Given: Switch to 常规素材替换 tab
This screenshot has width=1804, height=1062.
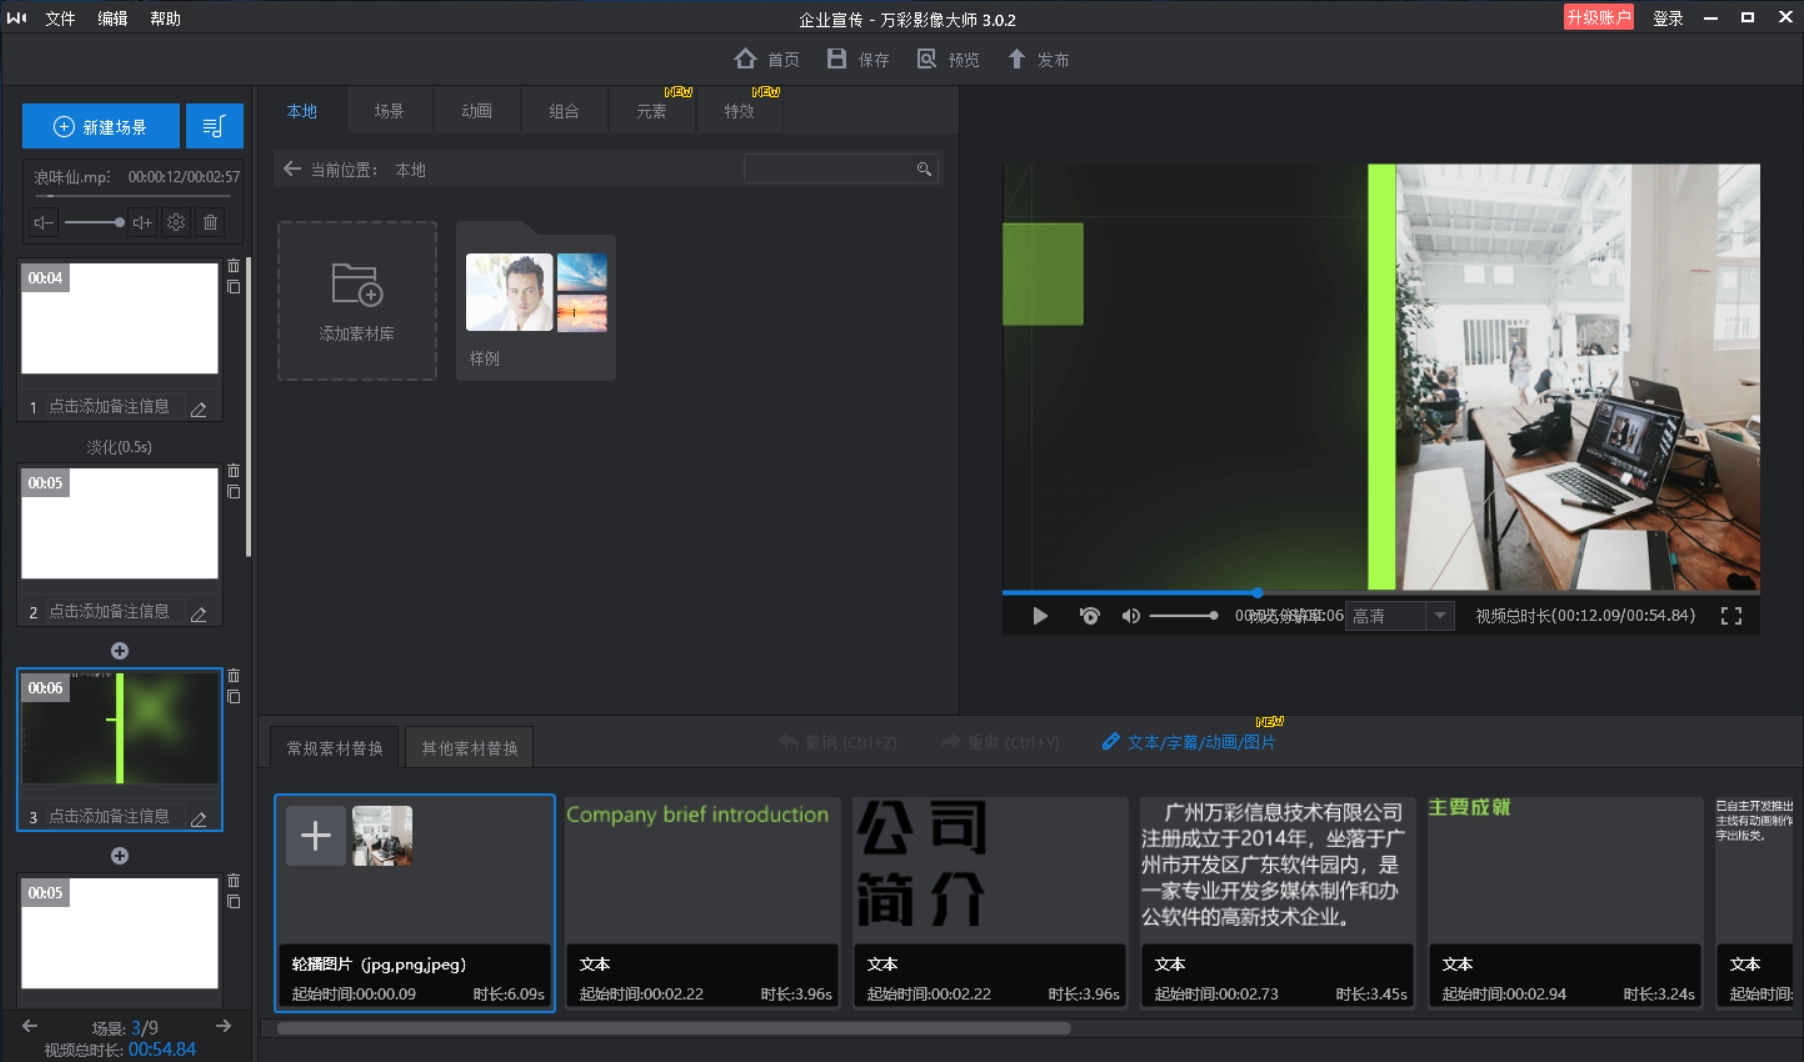Looking at the screenshot, I should (334, 748).
